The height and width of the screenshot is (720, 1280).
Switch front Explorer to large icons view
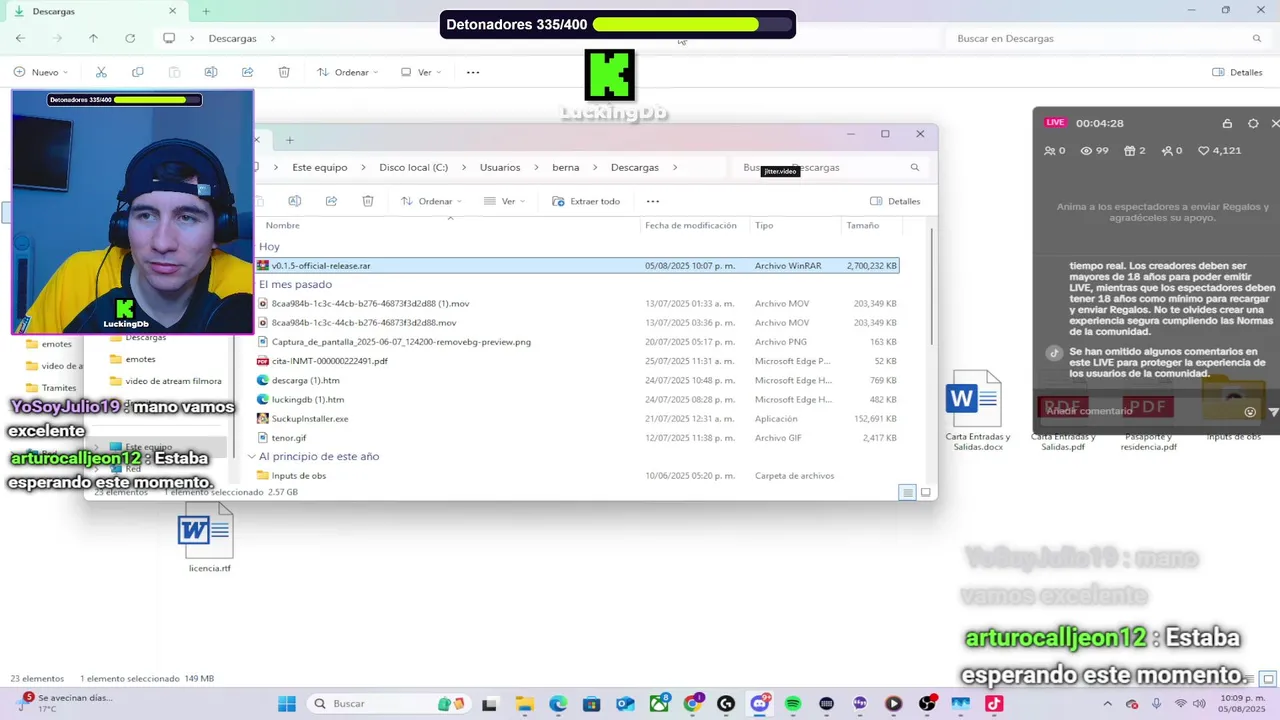tap(926, 492)
